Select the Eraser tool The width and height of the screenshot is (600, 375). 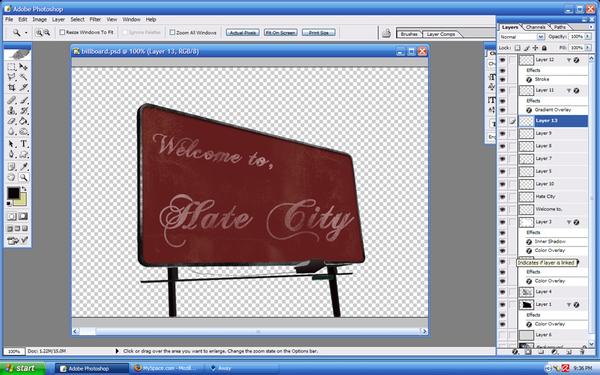[11, 121]
